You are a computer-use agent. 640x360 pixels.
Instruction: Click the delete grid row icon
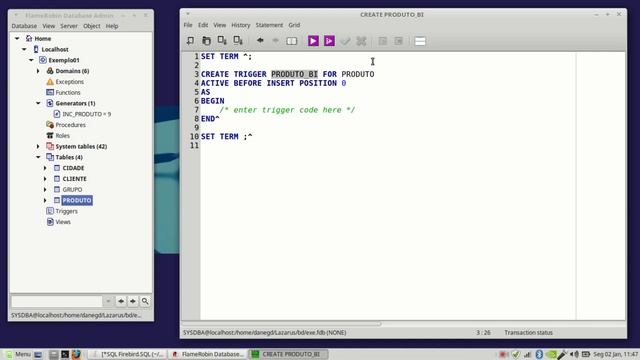tap(399, 41)
